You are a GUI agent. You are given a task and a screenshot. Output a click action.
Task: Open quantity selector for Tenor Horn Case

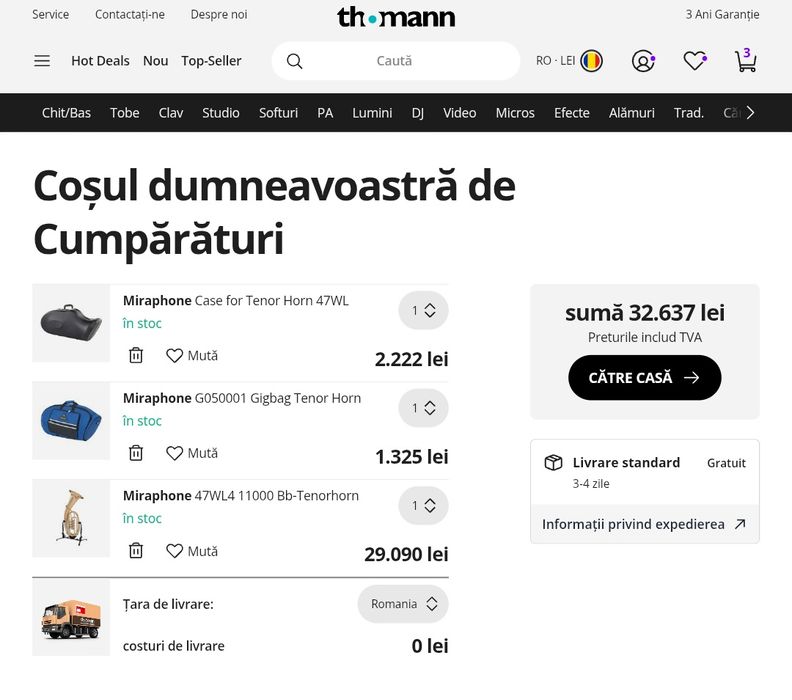point(423,310)
